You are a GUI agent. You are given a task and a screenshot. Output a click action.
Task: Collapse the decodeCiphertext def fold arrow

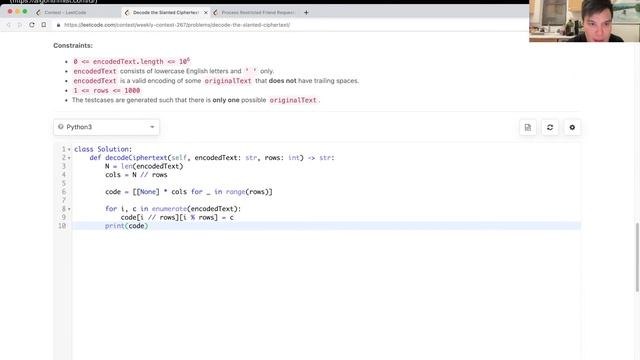(69, 158)
